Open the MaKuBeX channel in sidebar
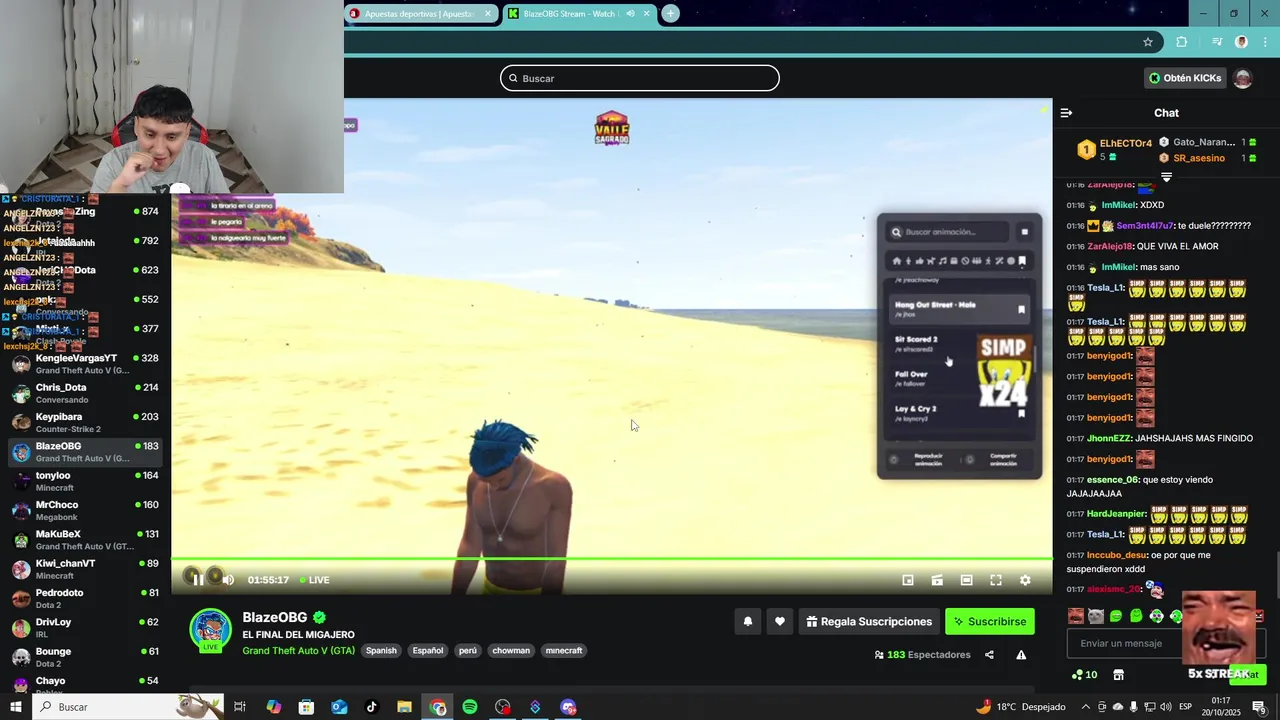 pos(86,540)
